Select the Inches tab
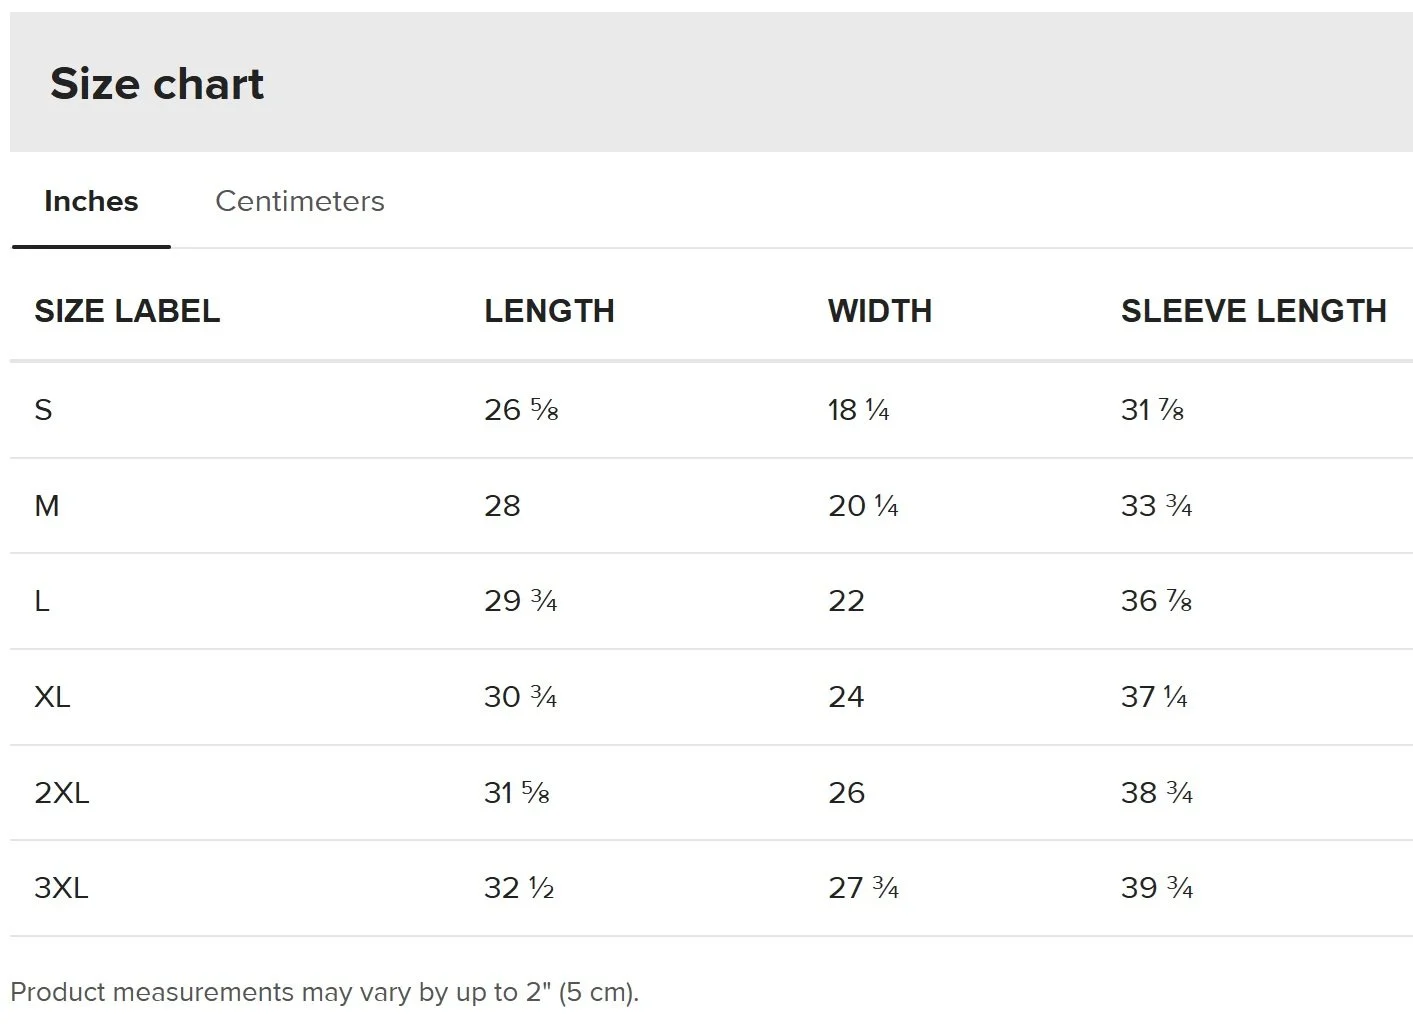Screen dimensions: 1413x1029 click(91, 201)
